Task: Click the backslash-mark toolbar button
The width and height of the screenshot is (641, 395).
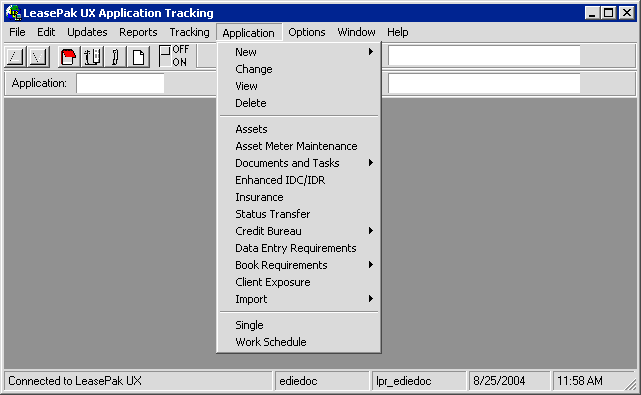Action: click(x=39, y=56)
